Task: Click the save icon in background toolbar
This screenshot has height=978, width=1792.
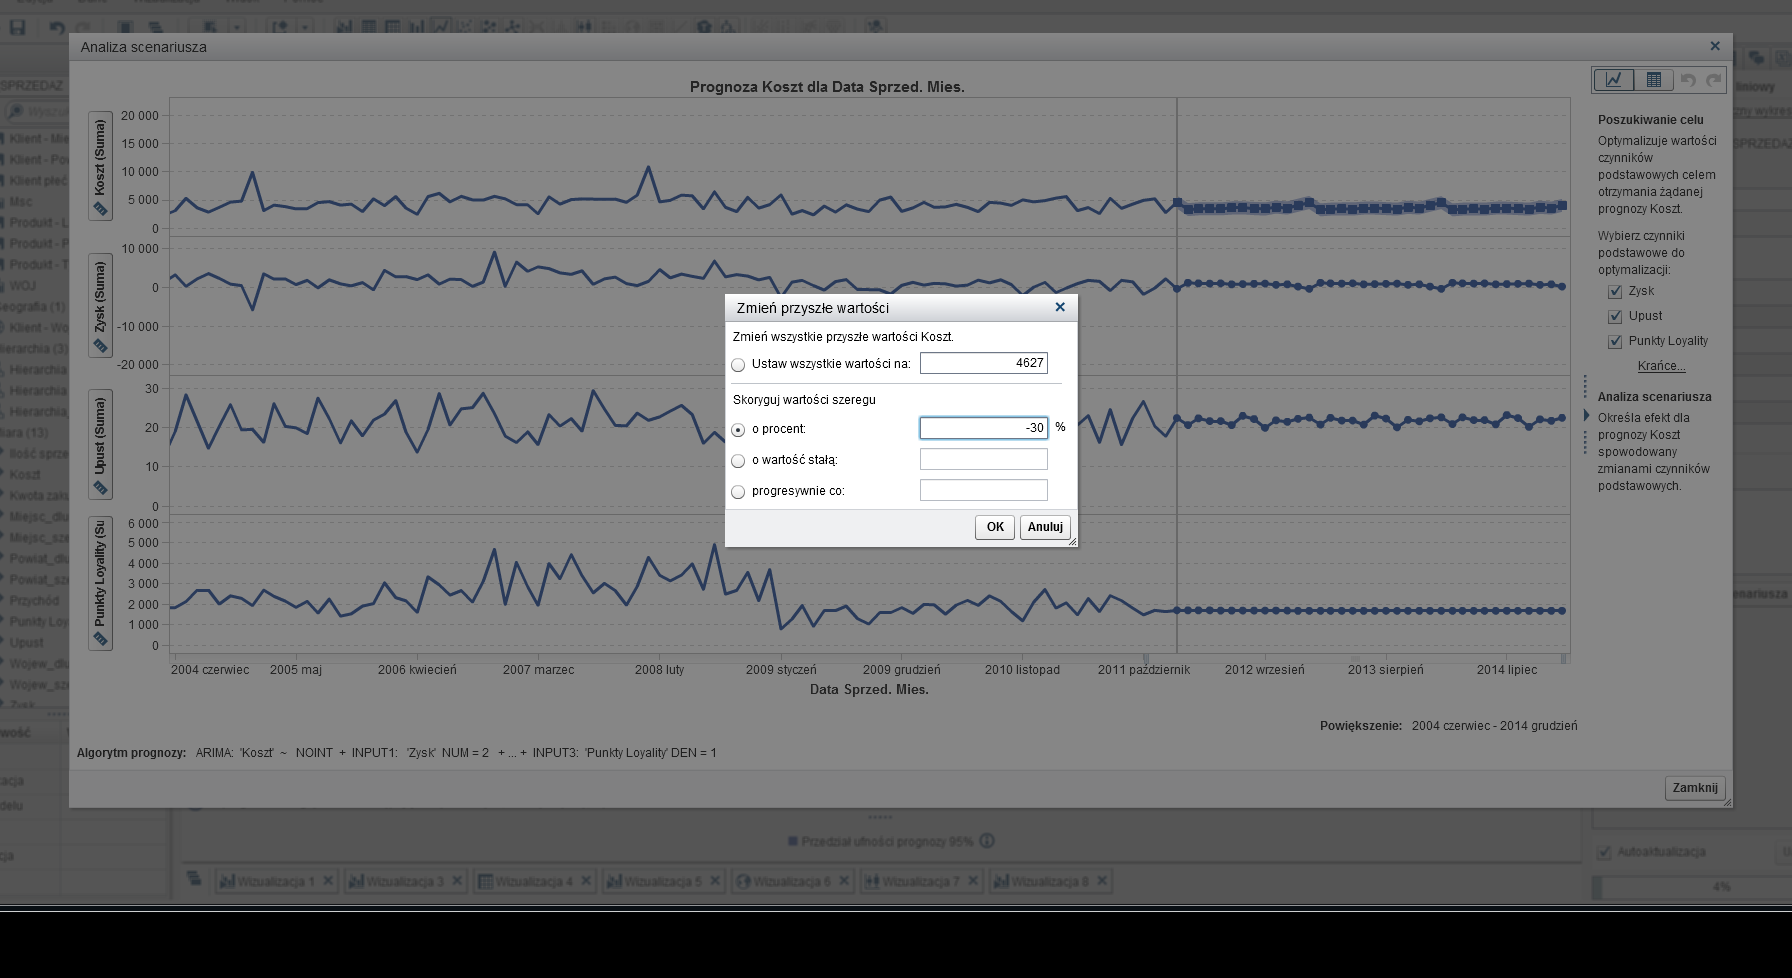Action: click(x=18, y=27)
